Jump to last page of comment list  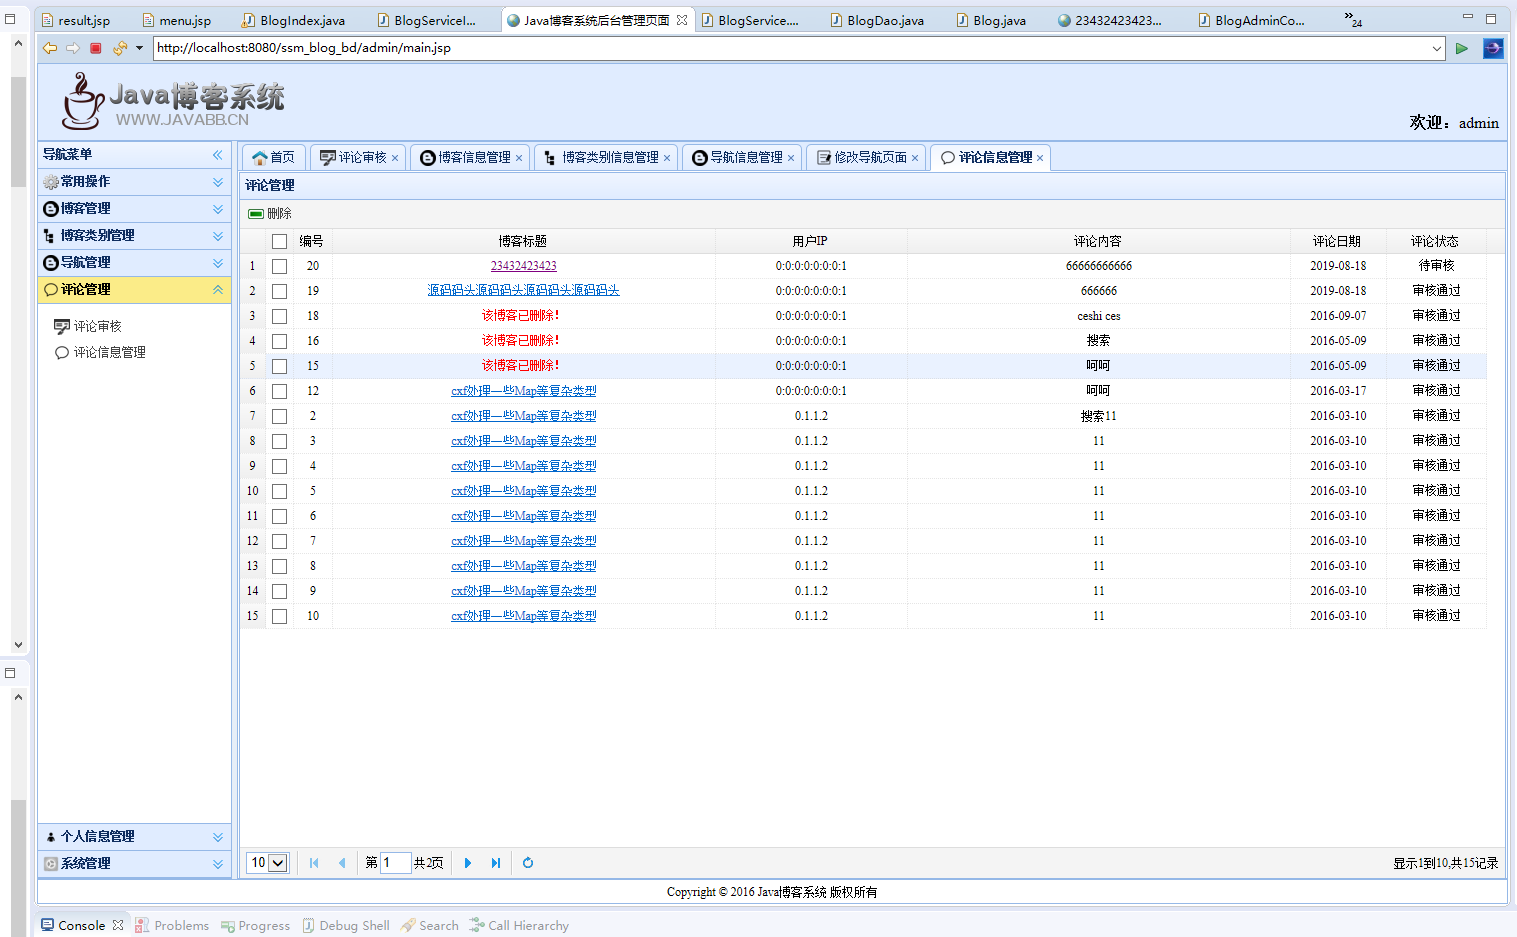click(x=495, y=863)
